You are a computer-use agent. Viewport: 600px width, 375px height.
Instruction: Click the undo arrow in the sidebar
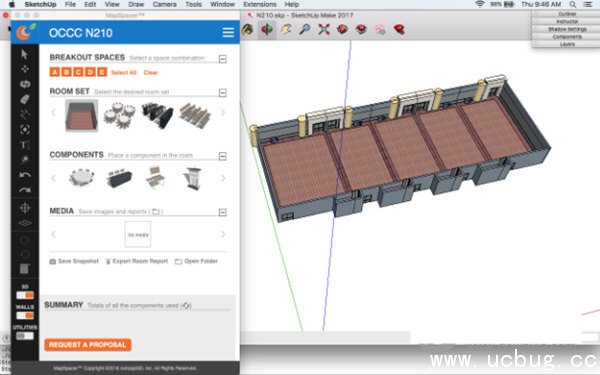25,175
